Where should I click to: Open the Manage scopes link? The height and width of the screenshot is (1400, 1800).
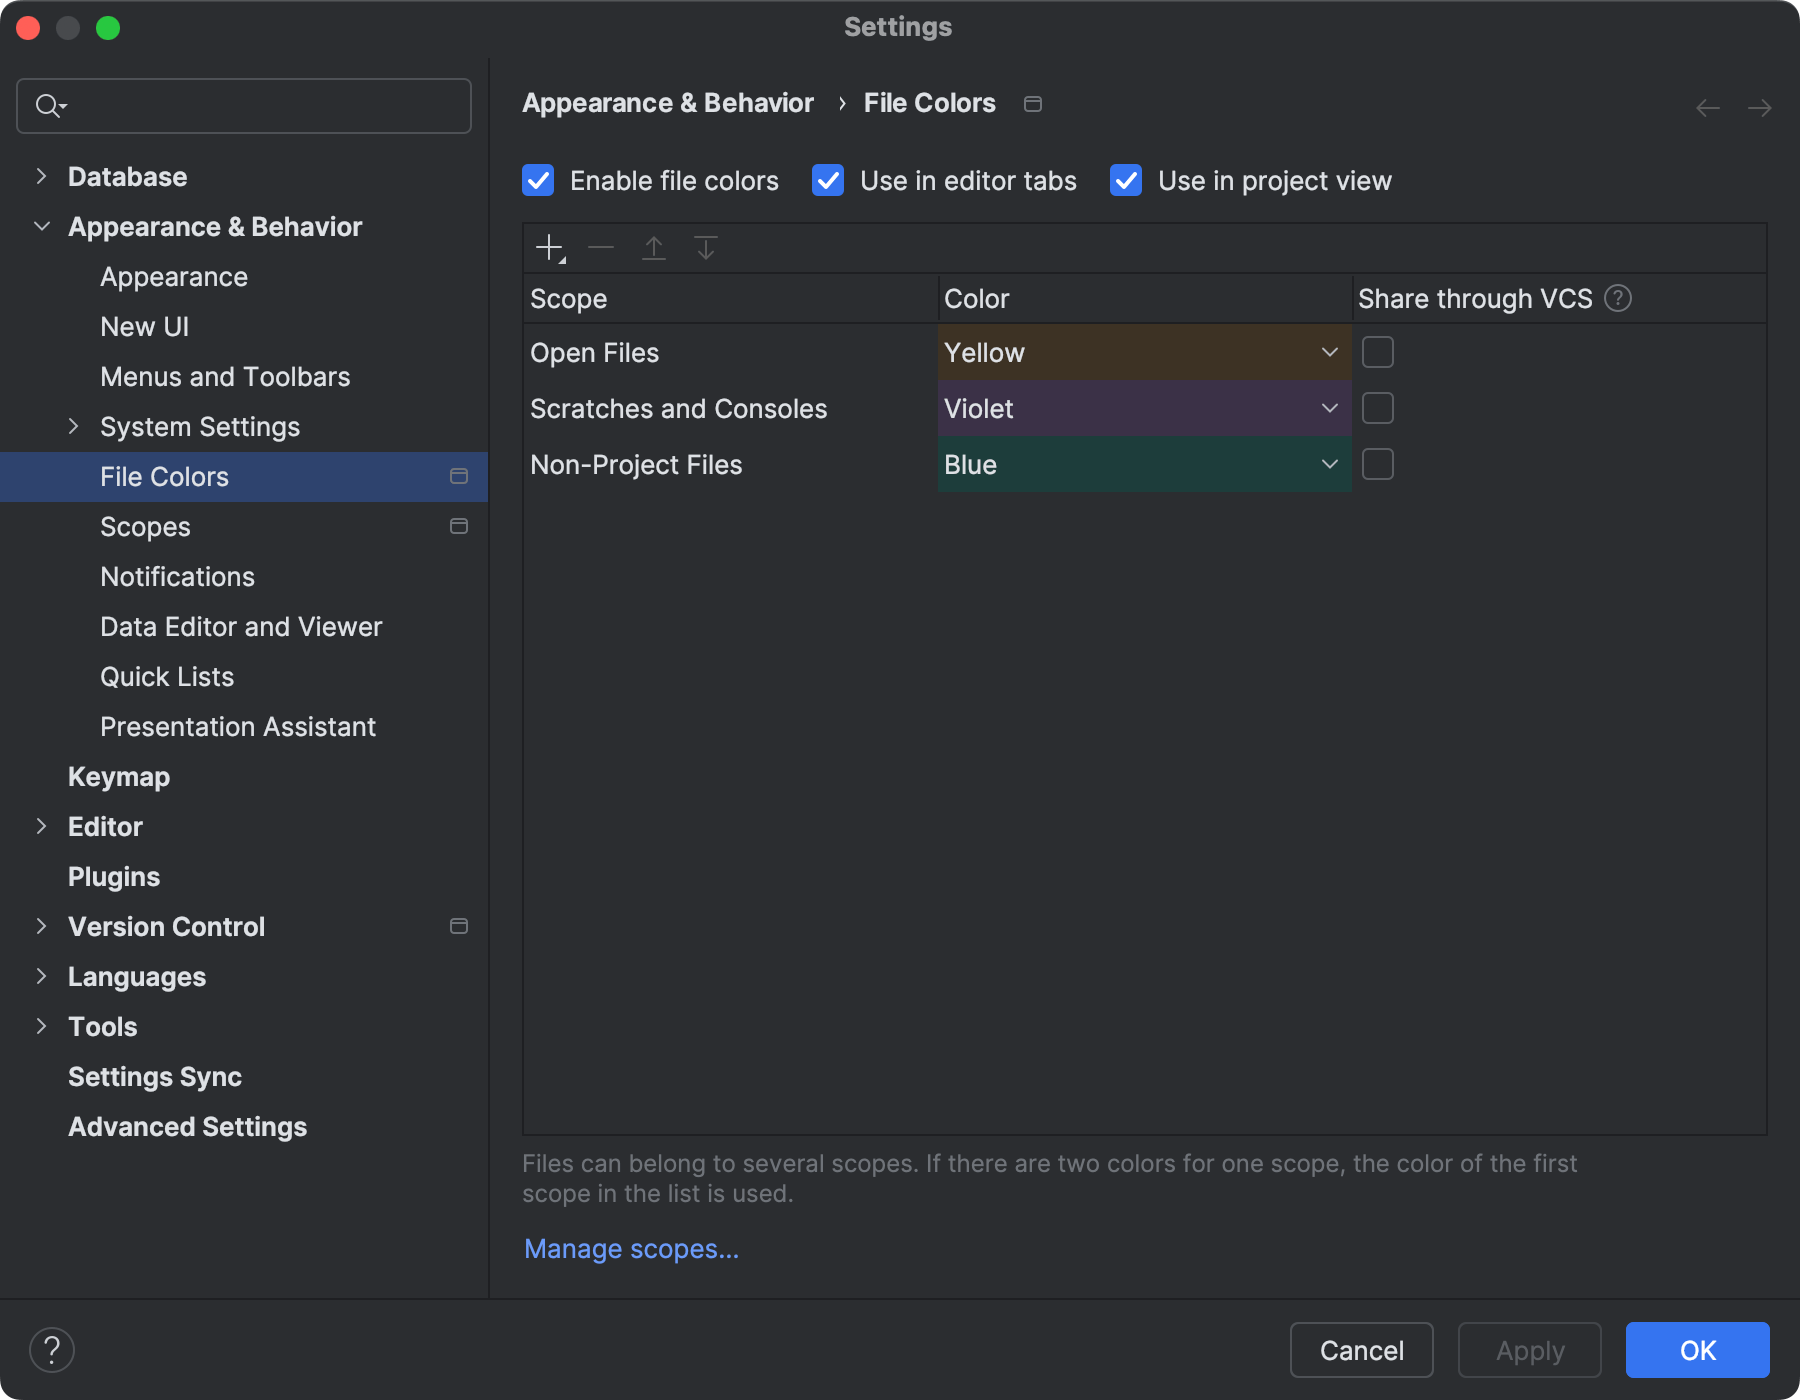coord(631,1249)
